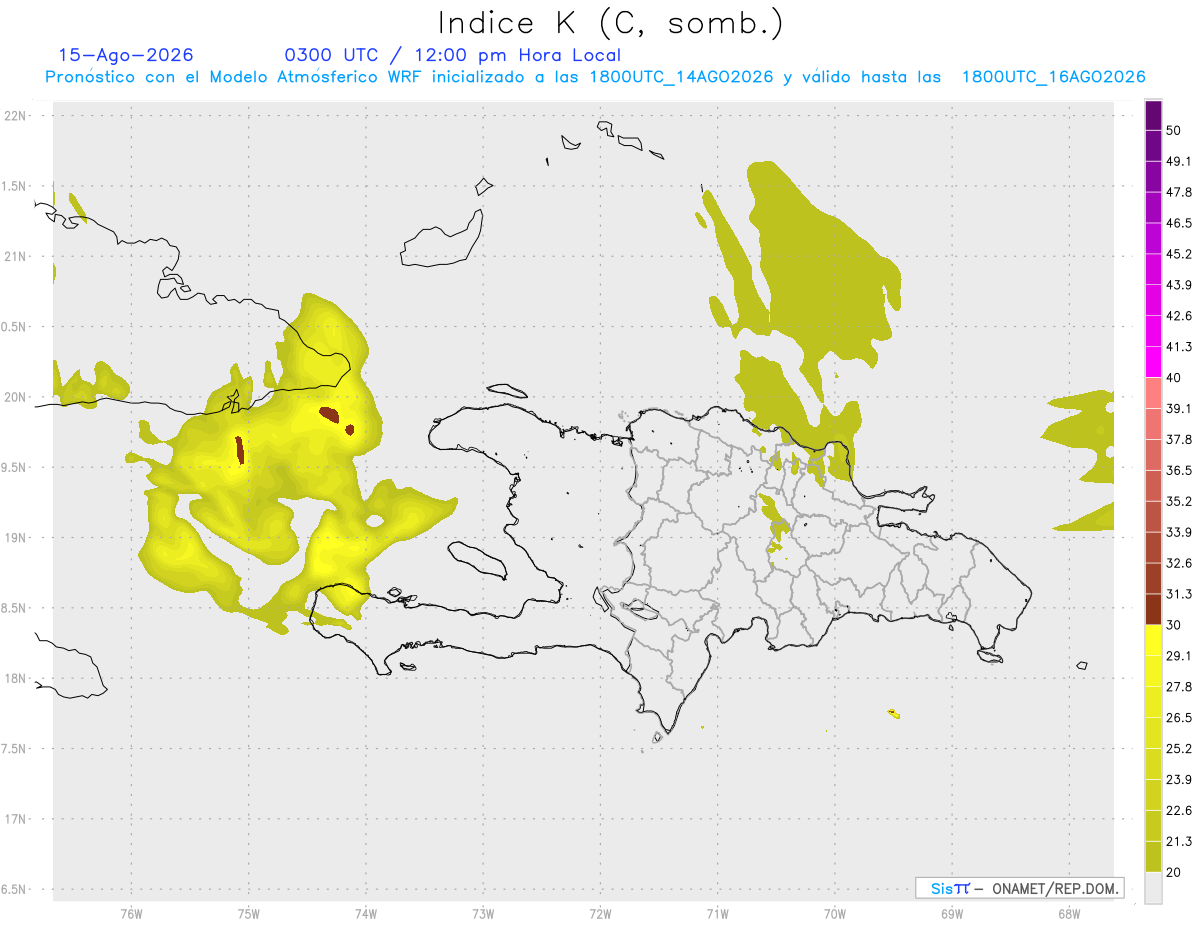This screenshot has height=927, width=1200.
Task: Click the salmon pink colorbar segment between 40 and 39.1
Action: [1153, 393]
